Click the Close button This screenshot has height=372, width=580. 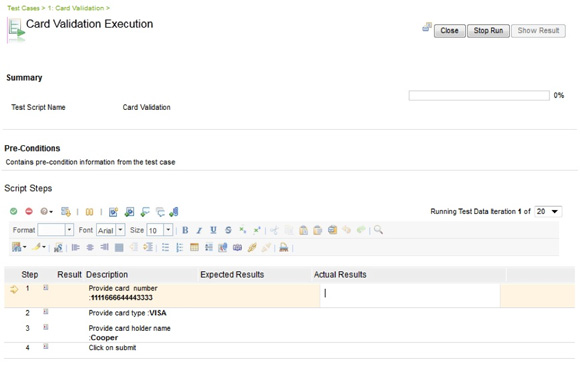click(x=449, y=31)
